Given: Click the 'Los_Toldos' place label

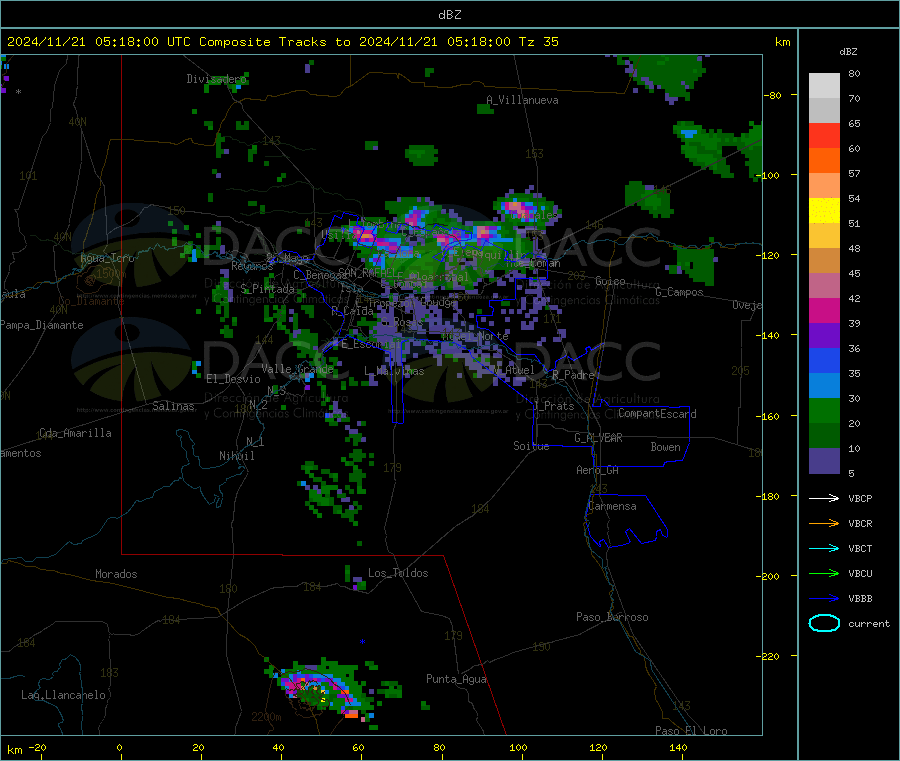Looking at the screenshot, I should [398, 573].
